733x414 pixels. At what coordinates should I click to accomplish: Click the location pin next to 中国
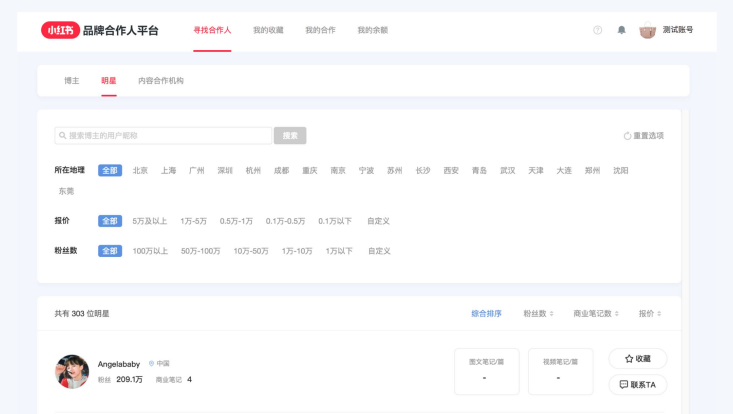tap(151, 364)
